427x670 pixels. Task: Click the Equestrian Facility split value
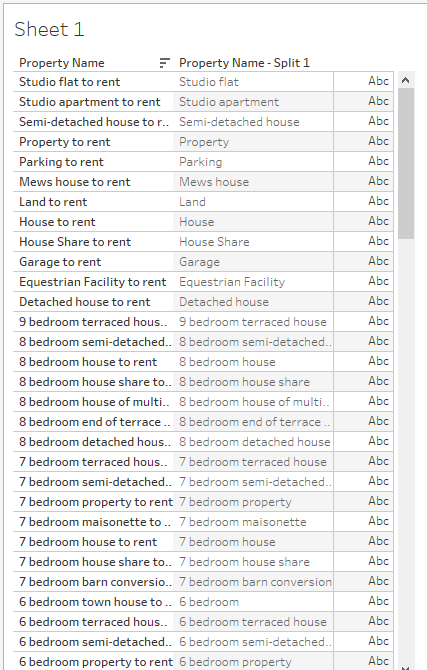click(x=232, y=282)
